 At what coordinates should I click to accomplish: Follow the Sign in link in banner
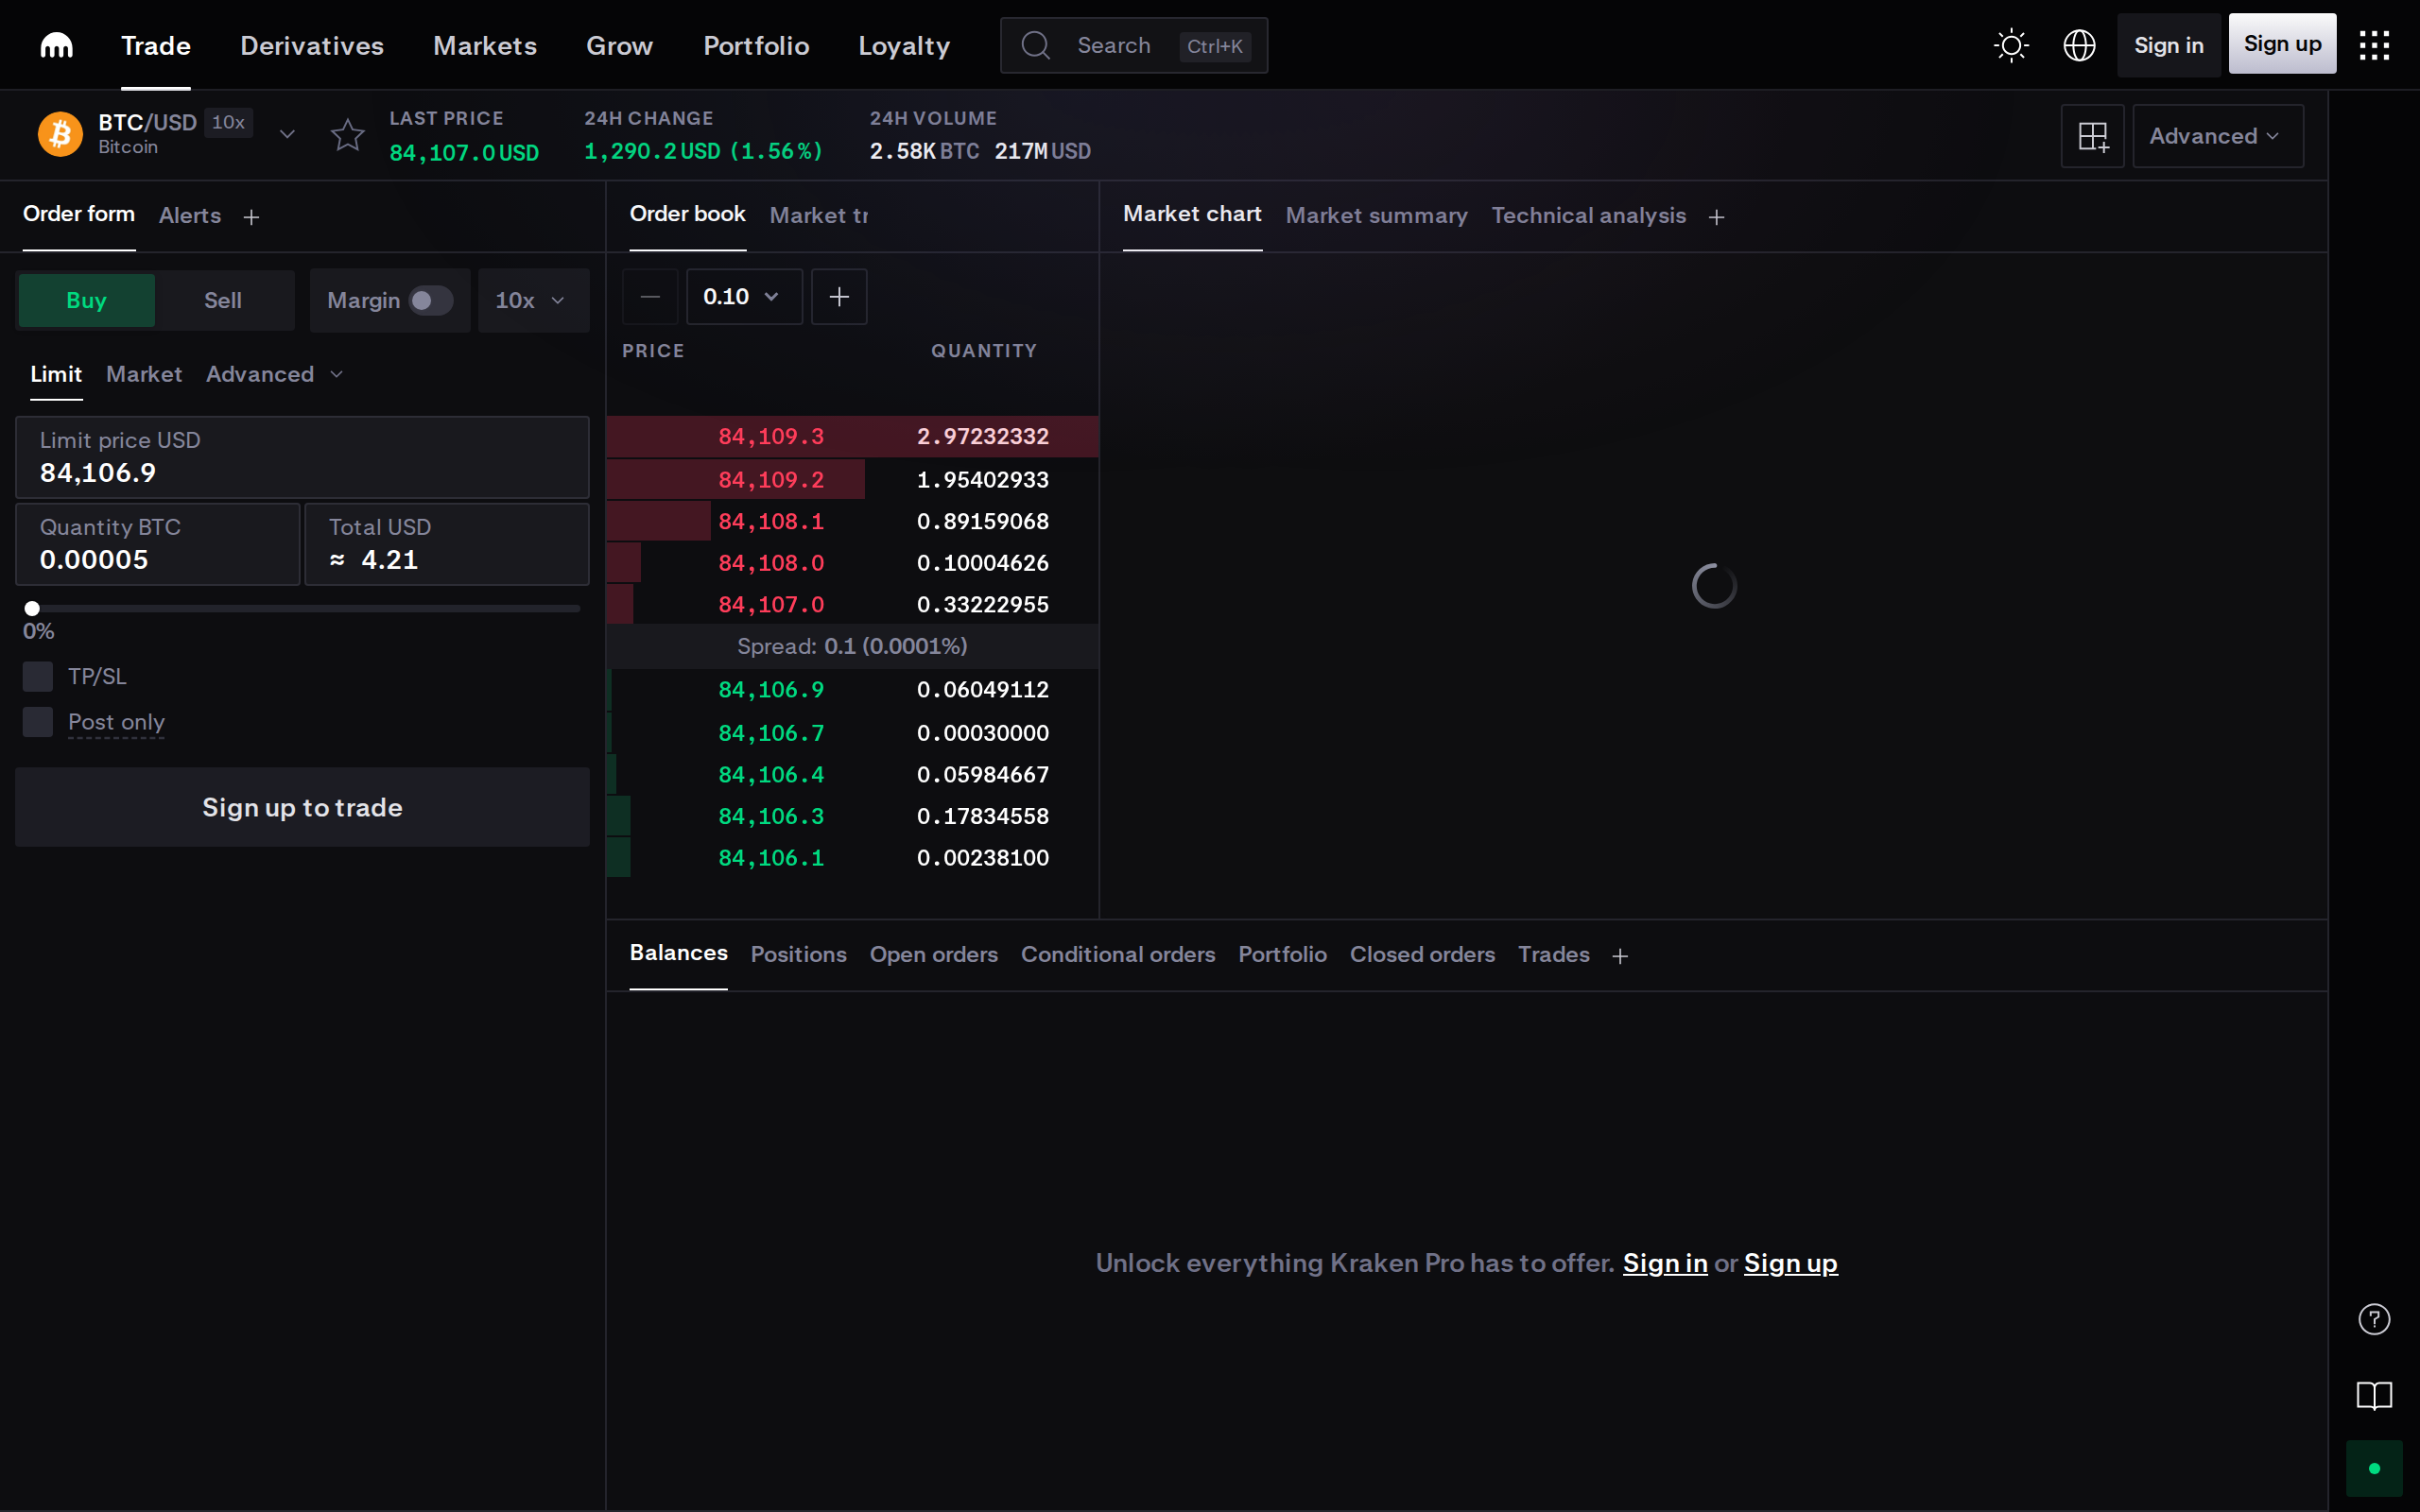click(x=1664, y=1264)
